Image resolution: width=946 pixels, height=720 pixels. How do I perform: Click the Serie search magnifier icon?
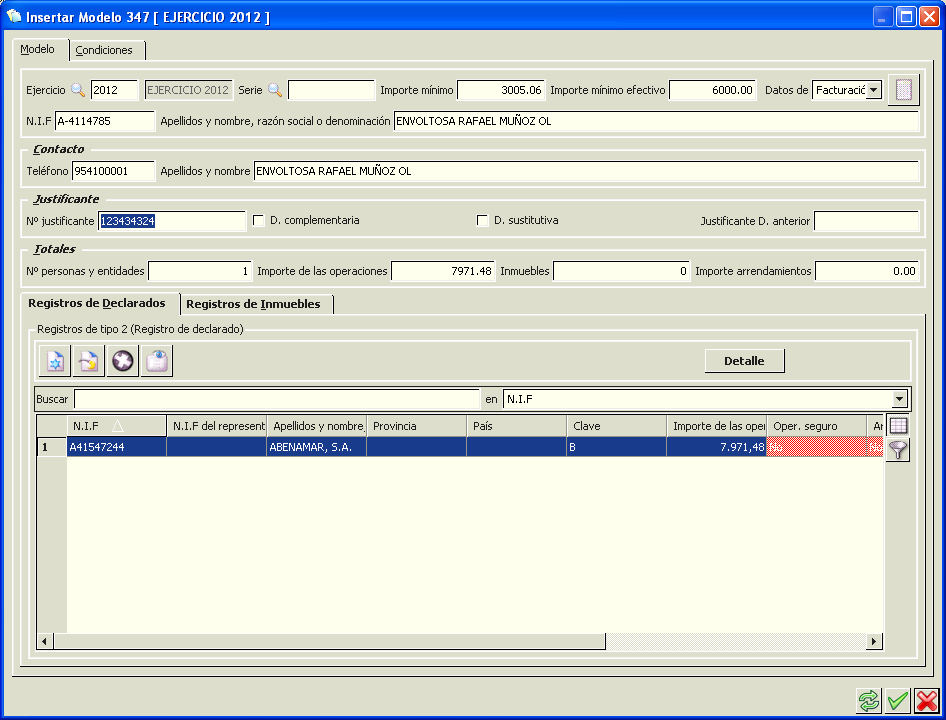(x=275, y=90)
